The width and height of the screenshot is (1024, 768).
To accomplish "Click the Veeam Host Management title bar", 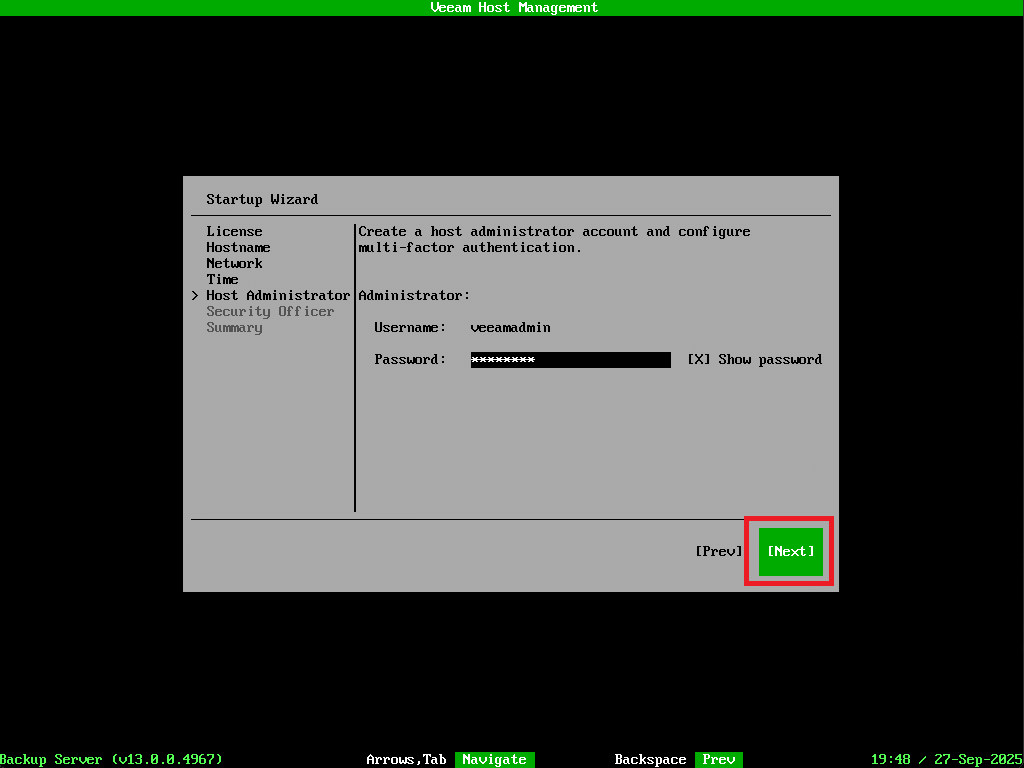I will [513, 8].
